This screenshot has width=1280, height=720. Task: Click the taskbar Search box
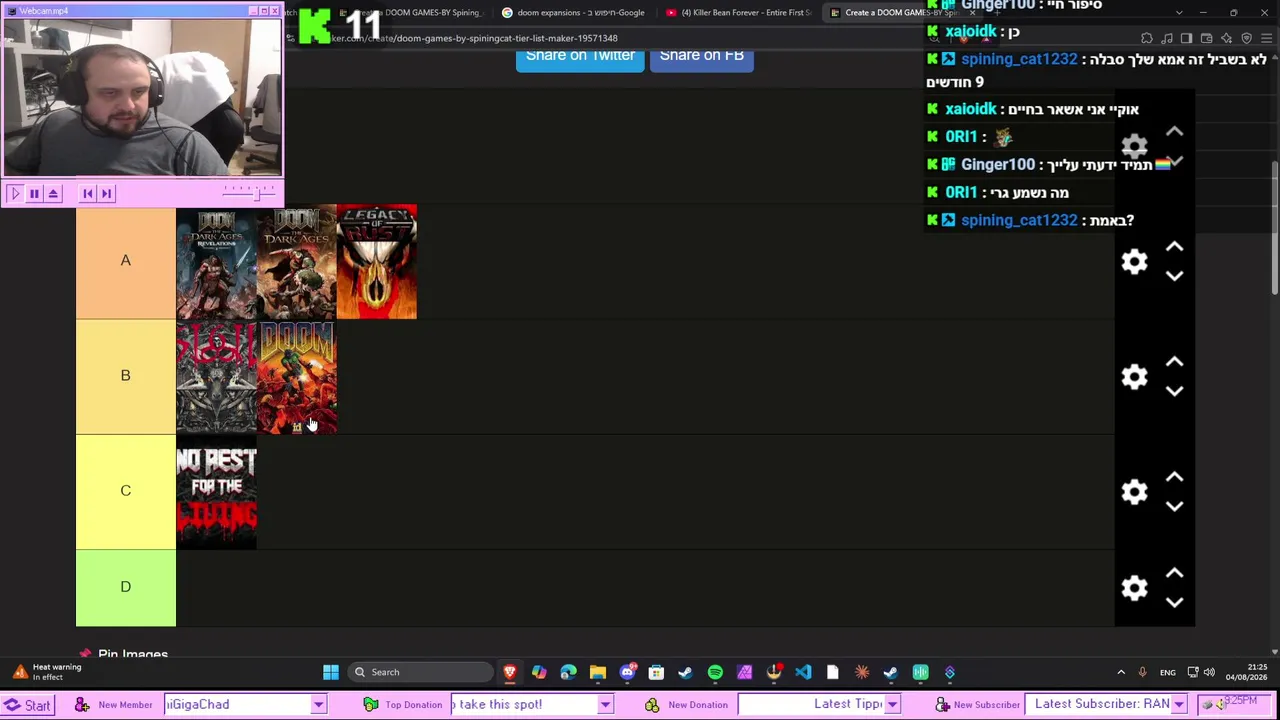pyautogui.click(x=421, y=672)
